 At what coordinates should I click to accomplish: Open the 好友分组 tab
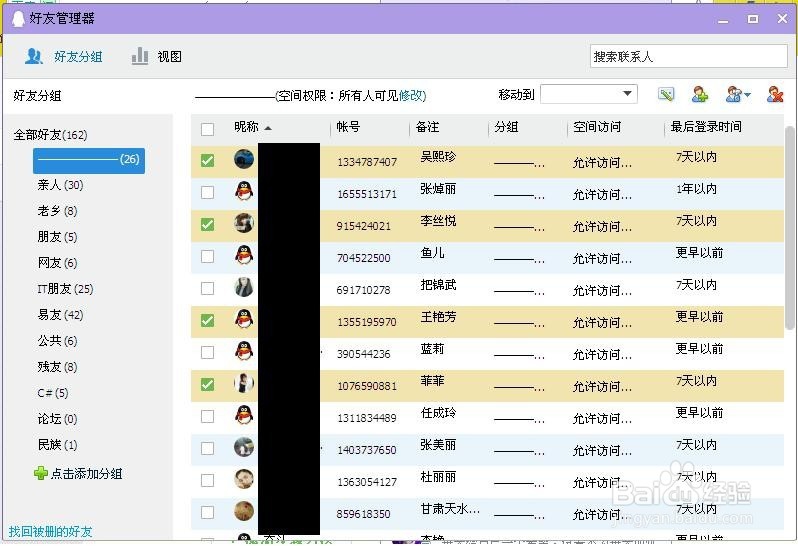(64, 56)
